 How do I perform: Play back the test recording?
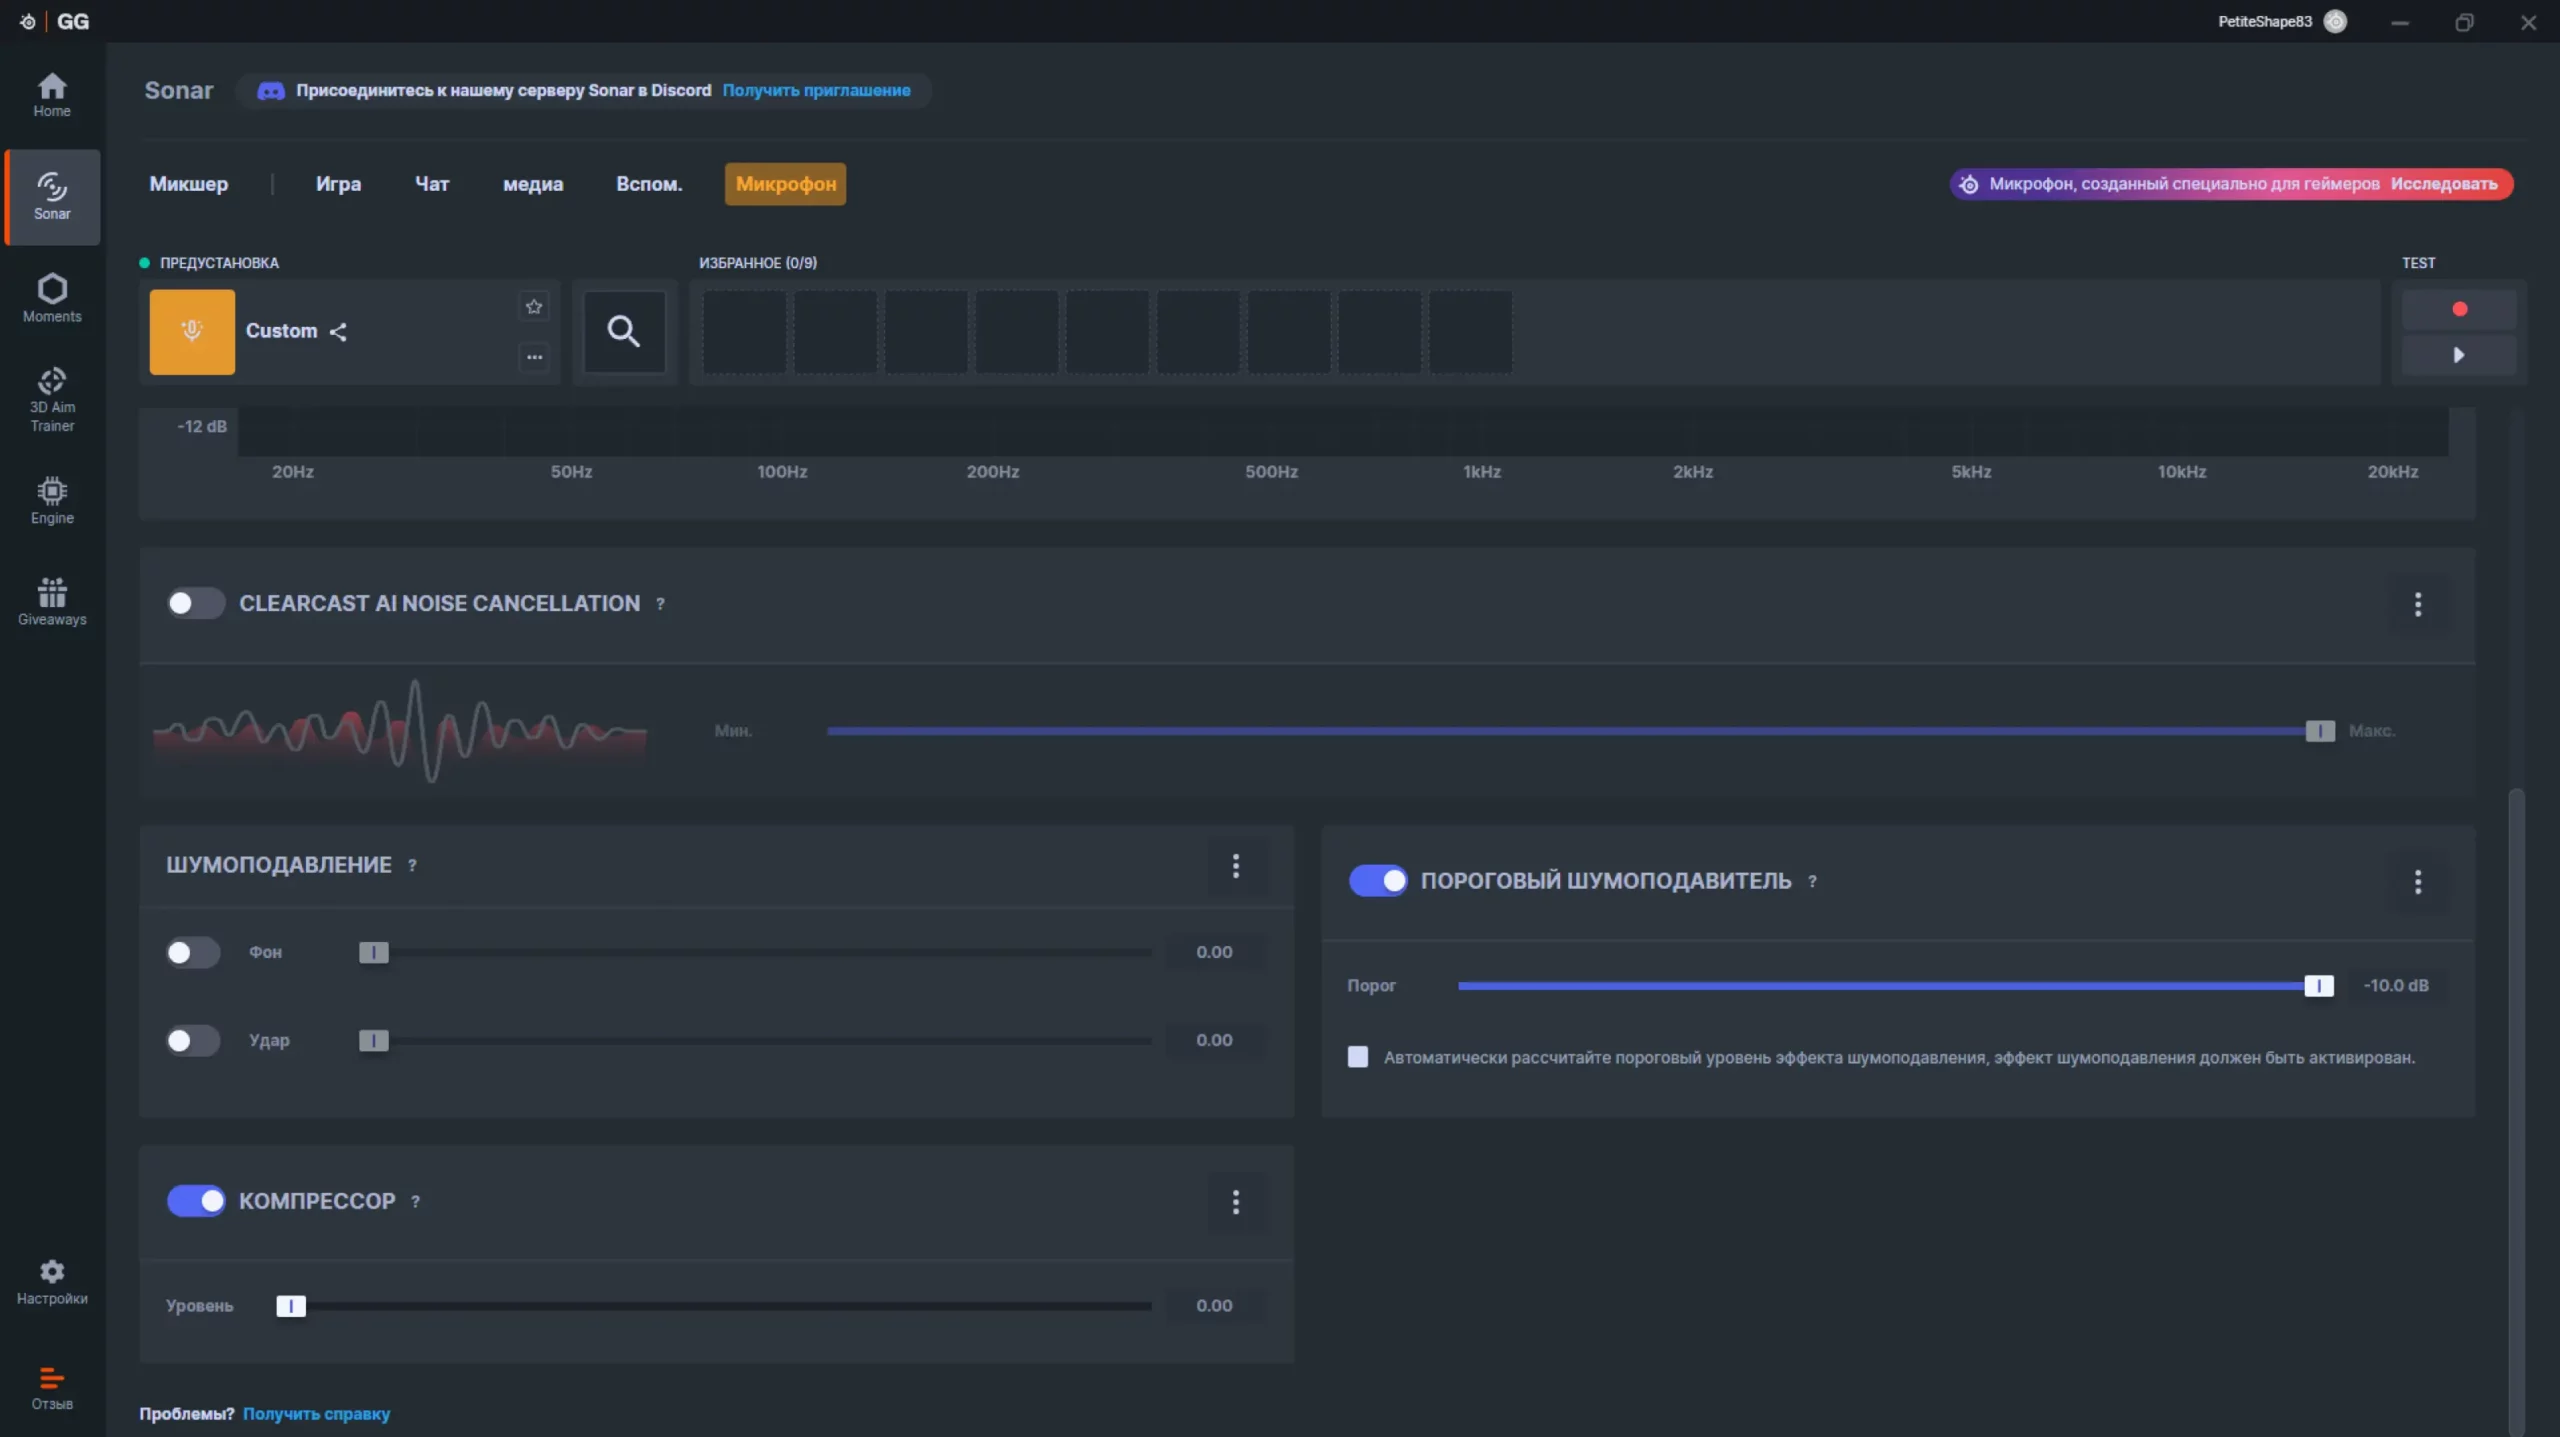(x=2459, y=355)
